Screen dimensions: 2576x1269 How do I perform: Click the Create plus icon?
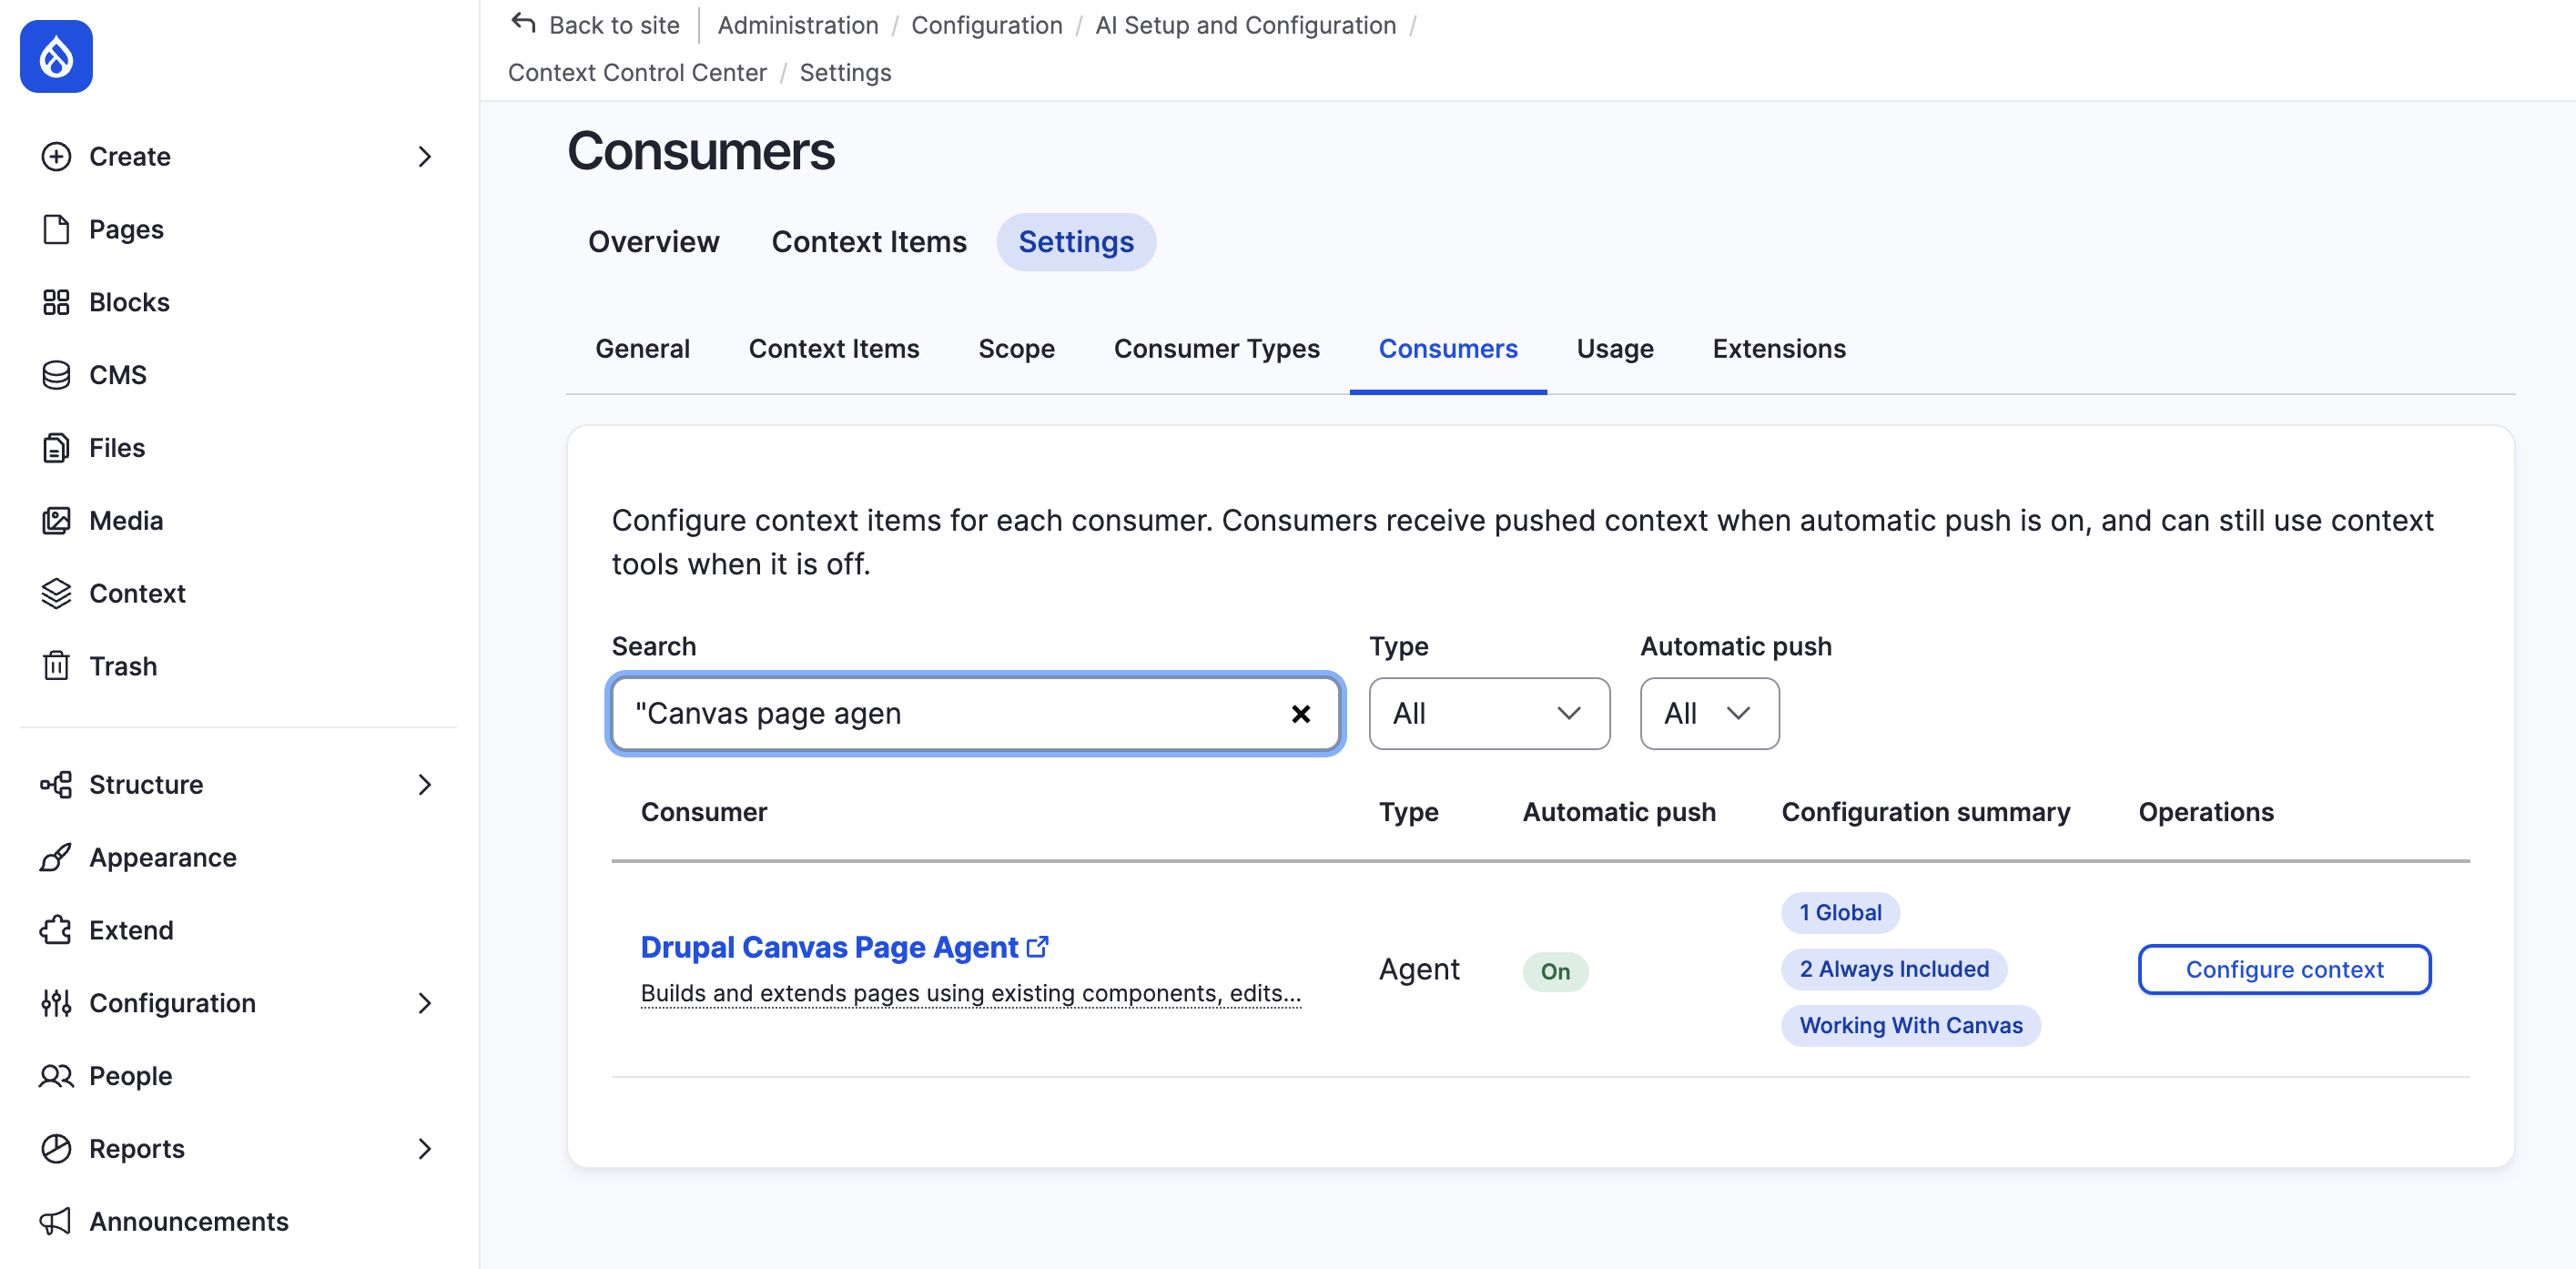[x=56, y=157]
